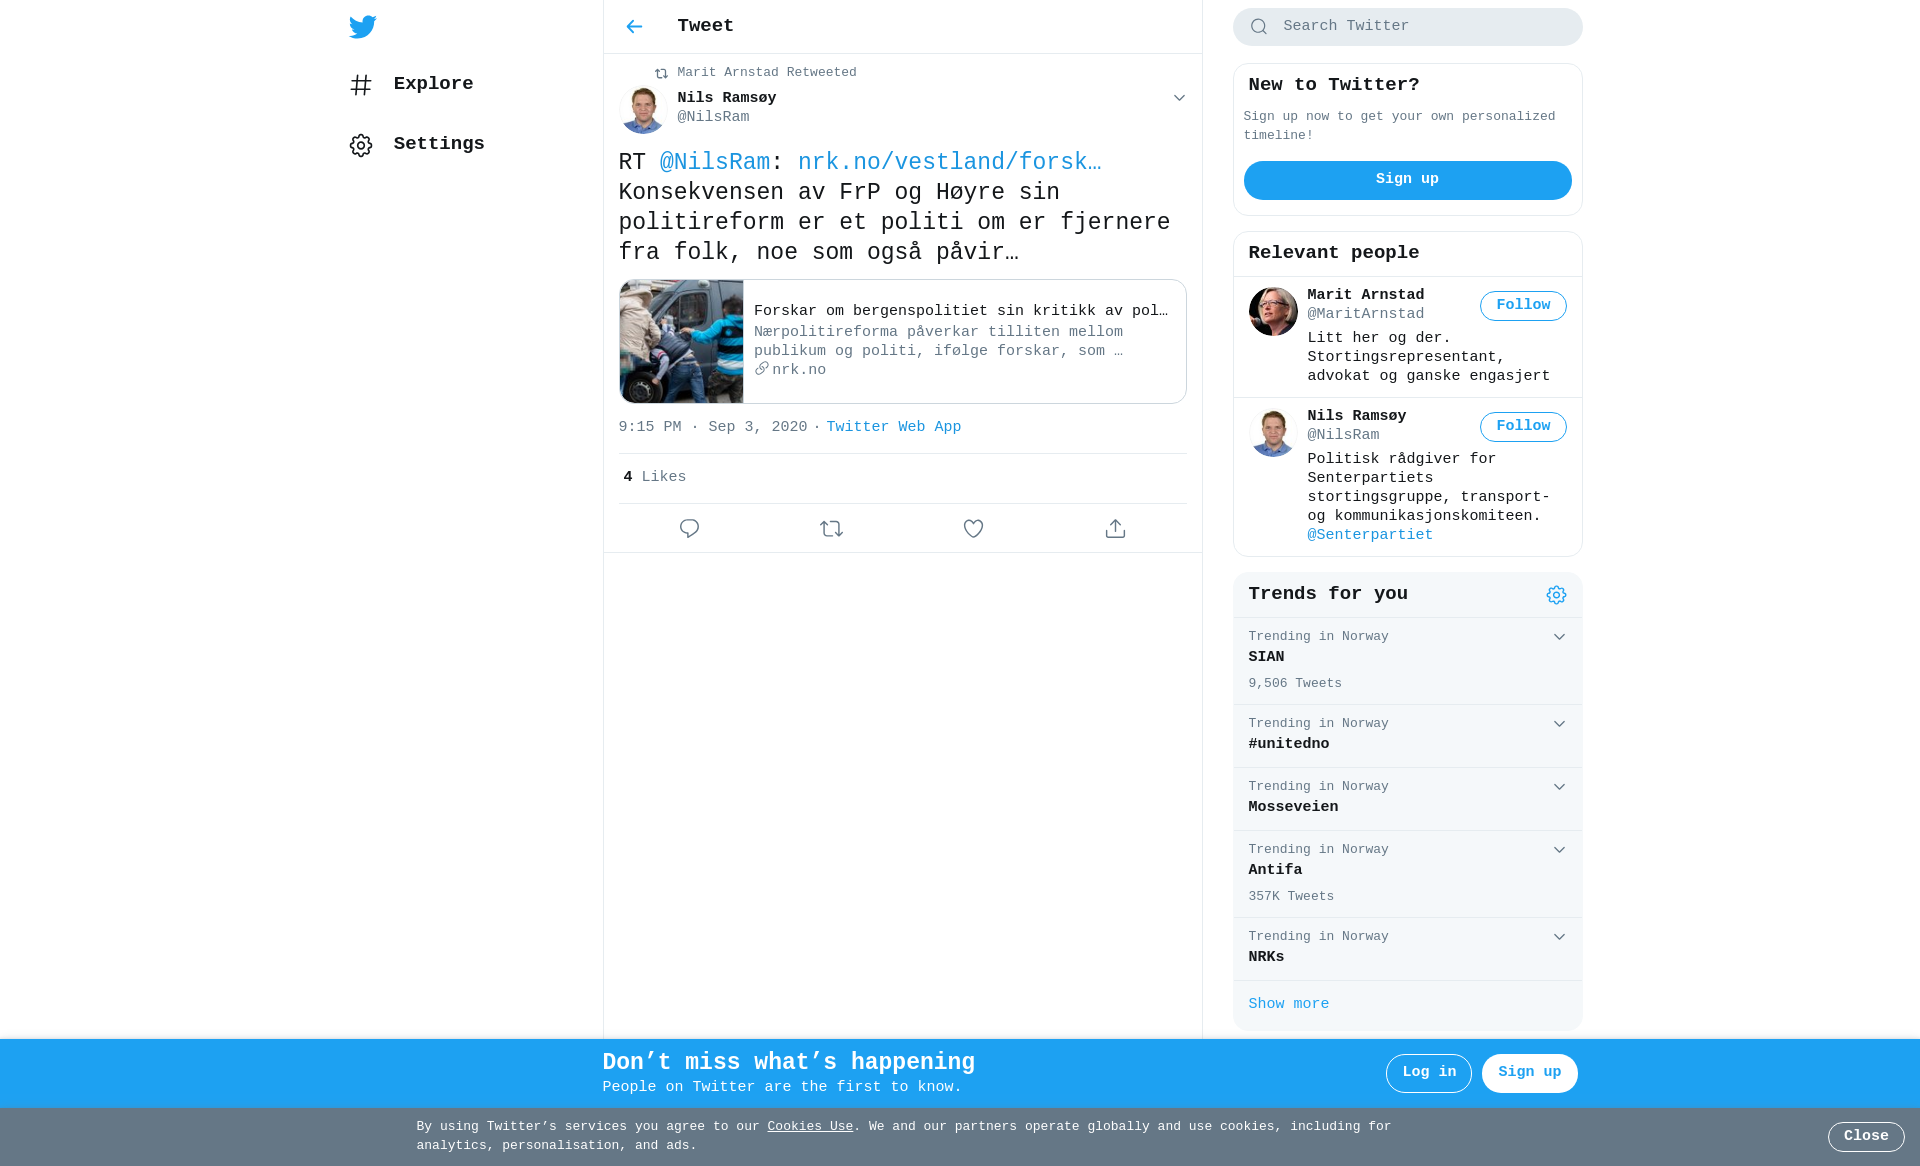Open the nrk.no article card thumbnail
The height and width of the screenshot is (1166, 1920).
click(x=681, y=341)
